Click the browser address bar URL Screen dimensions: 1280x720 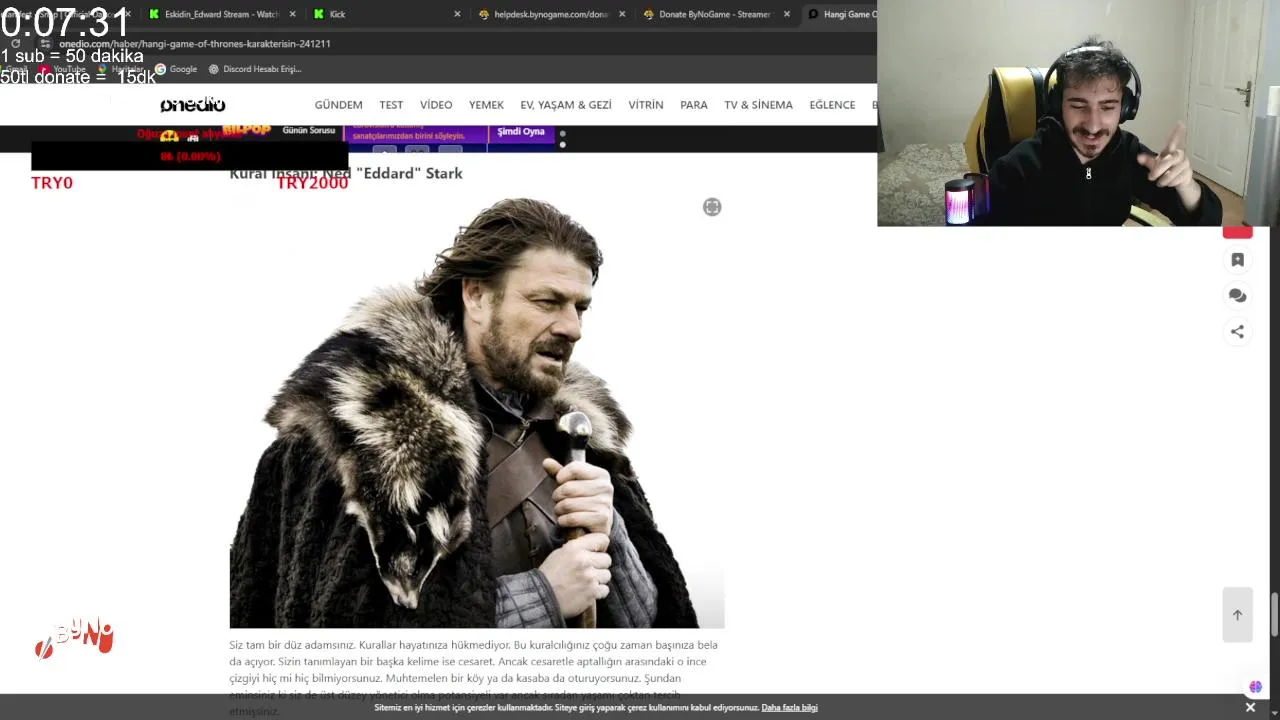195,44
